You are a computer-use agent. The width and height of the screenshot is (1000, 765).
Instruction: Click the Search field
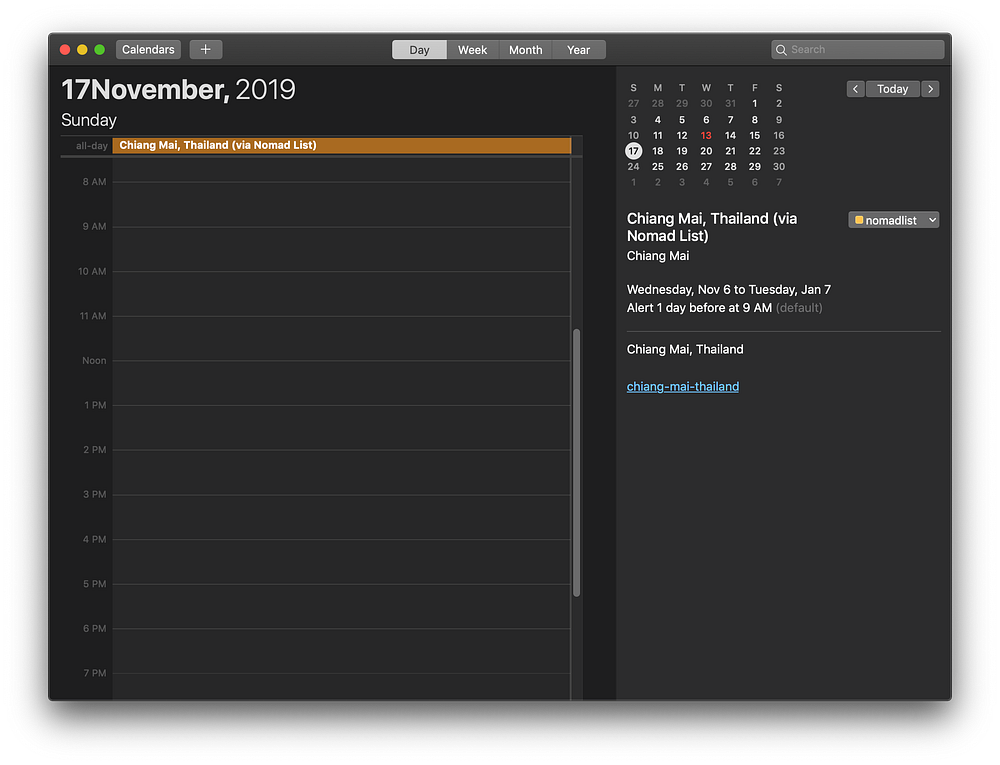click(x=857, y=50)
